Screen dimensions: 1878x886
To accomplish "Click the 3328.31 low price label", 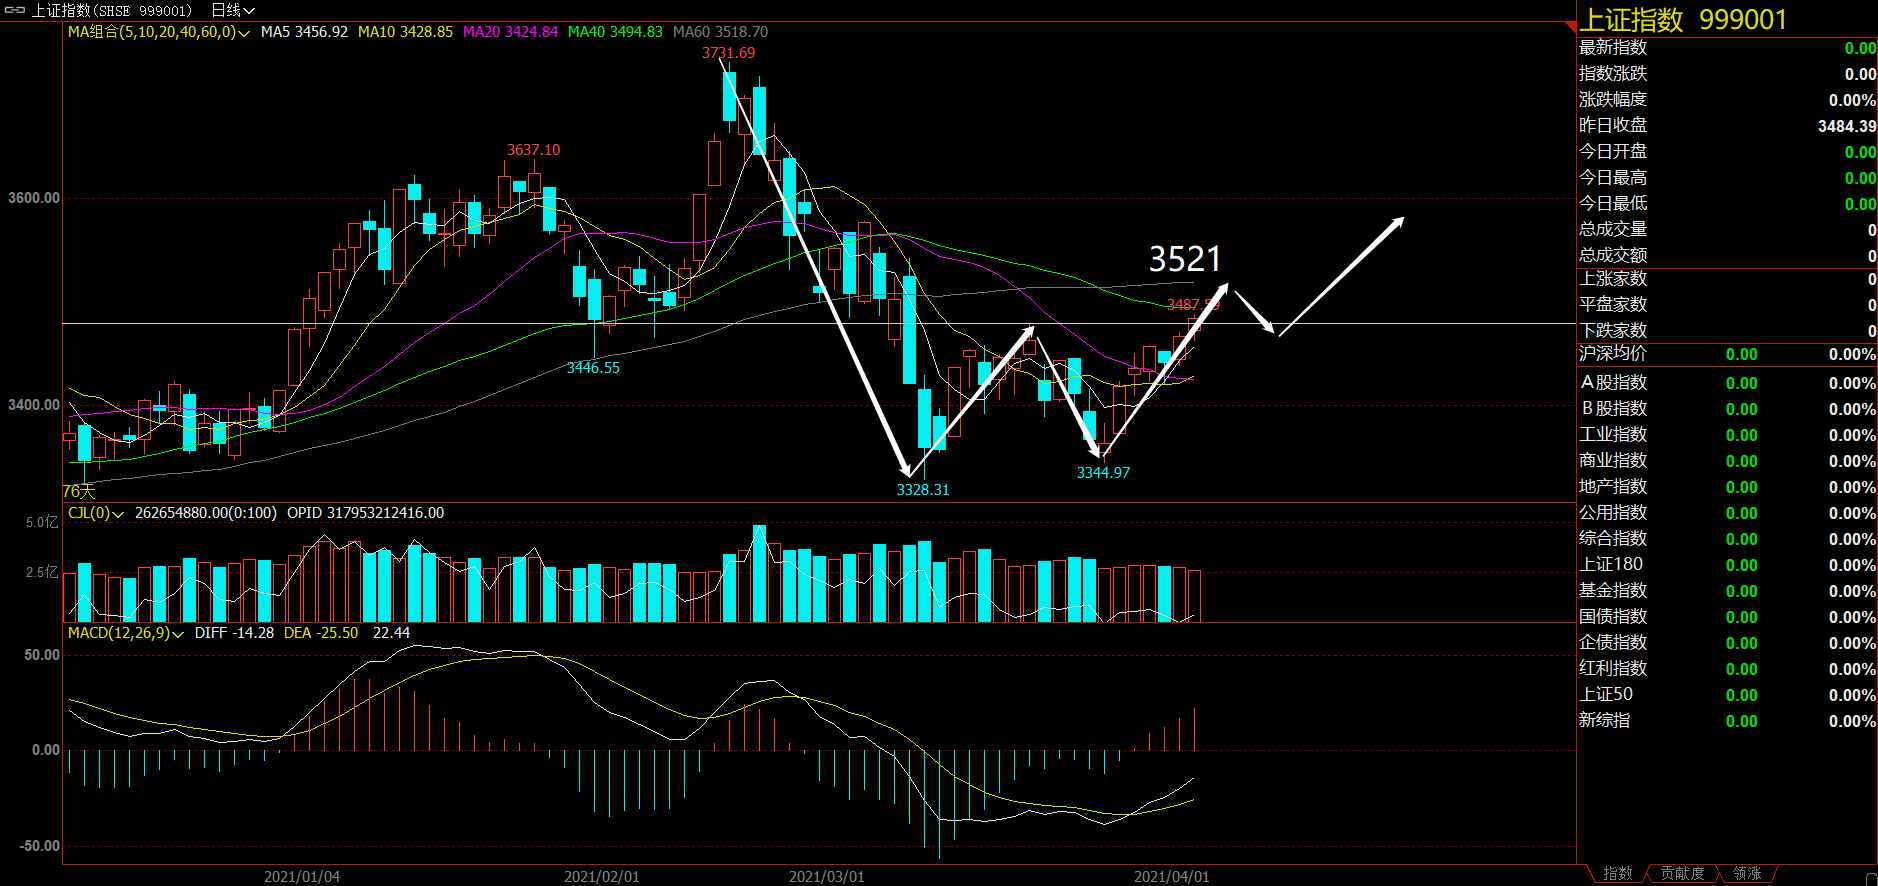I will [x=923, y=490].
